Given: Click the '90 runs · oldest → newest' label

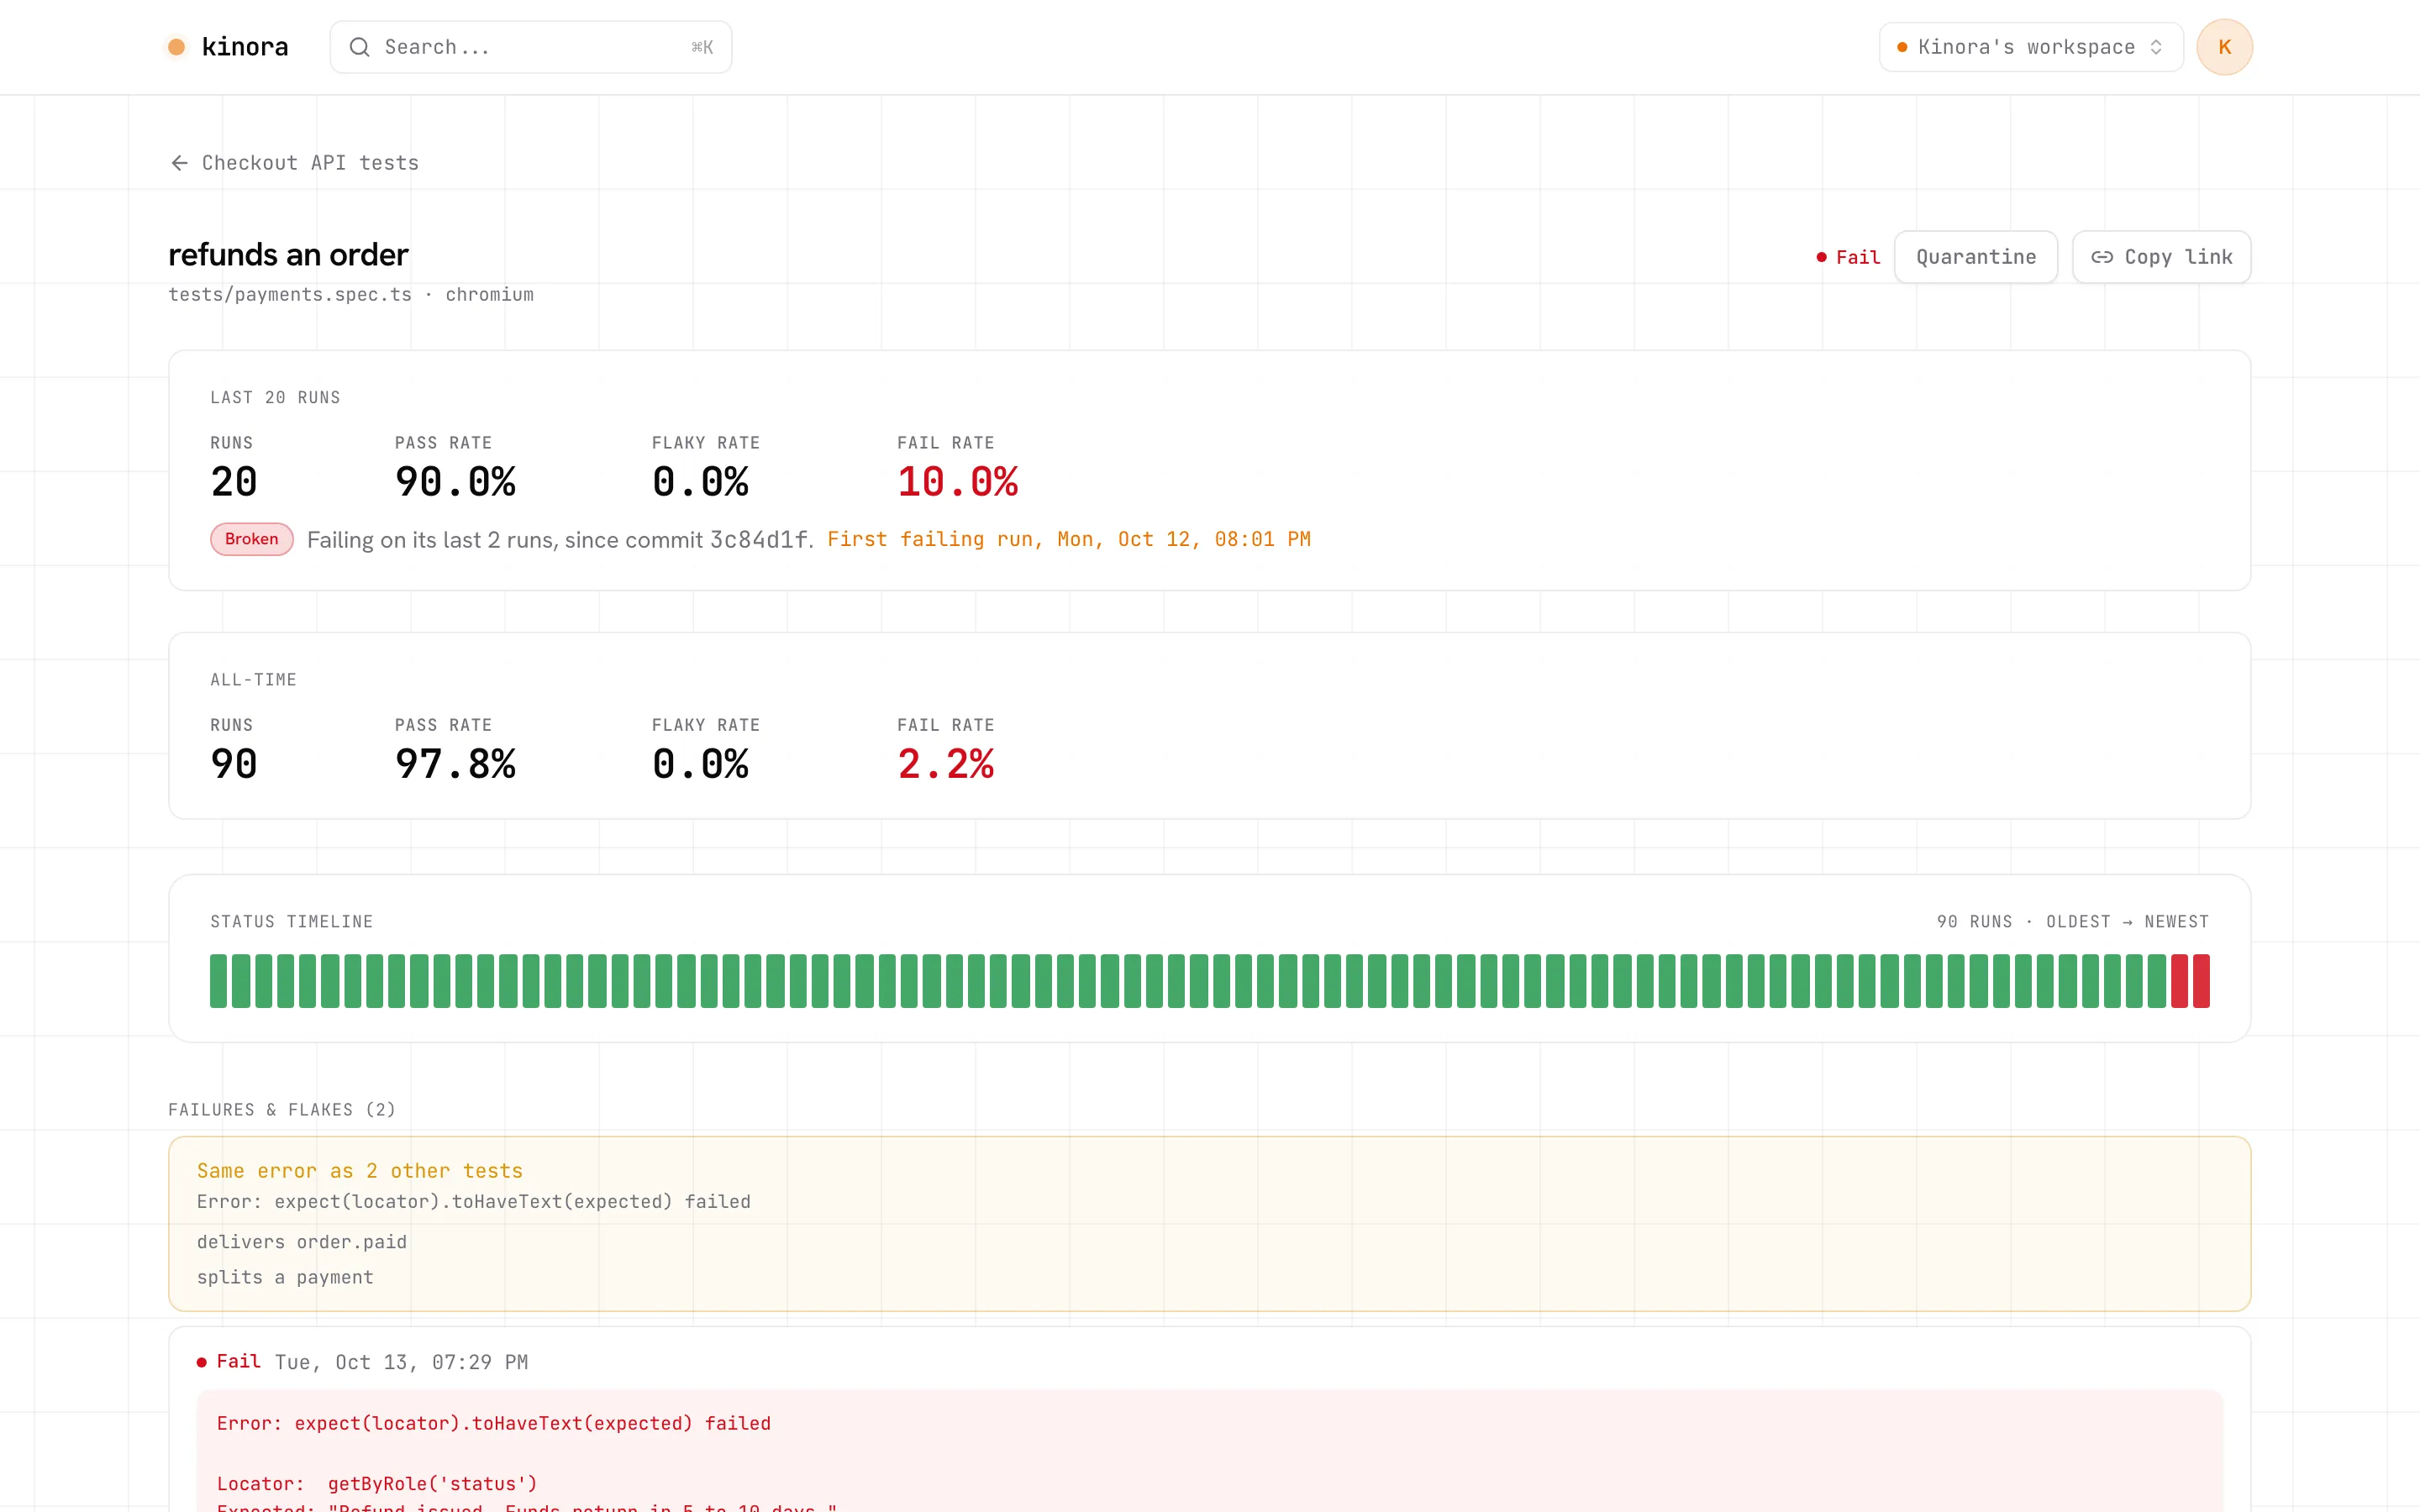Looking at the screenshot, I should [x=2072, y=921].
